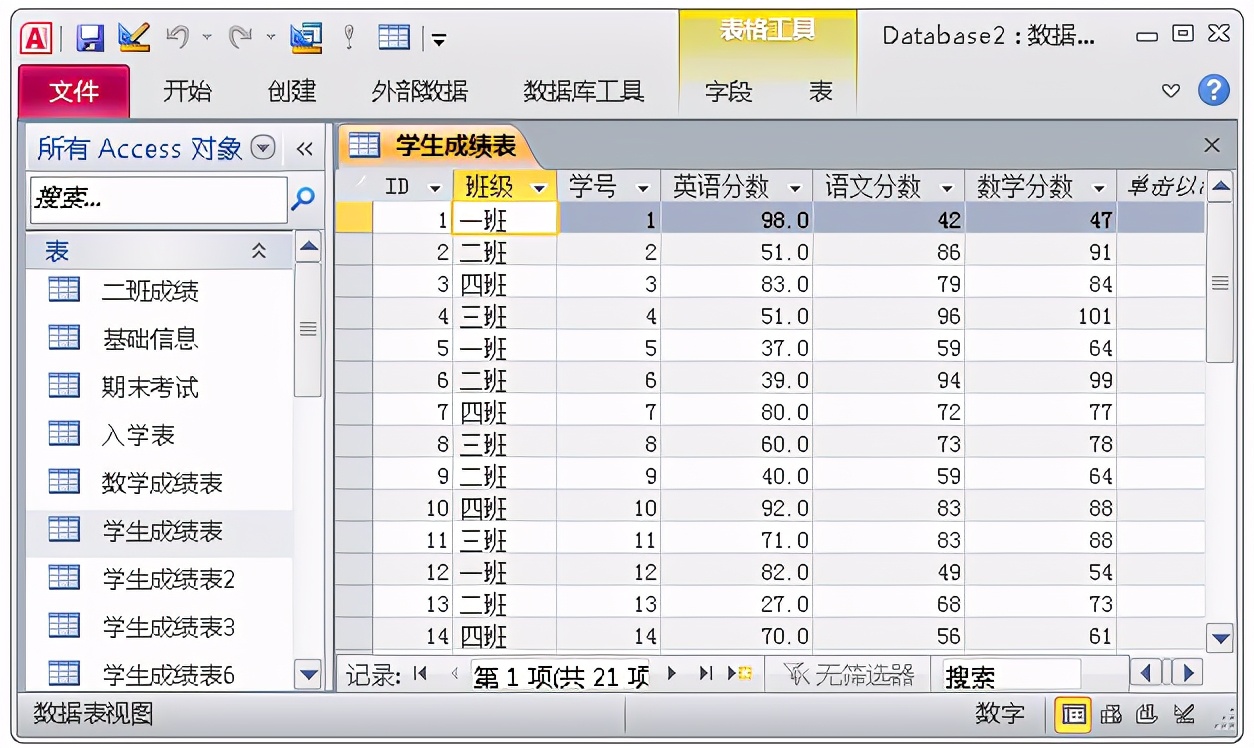1254x748 pixels.
Task: Search objects using the magnifier icon
Action: pyautogui.click(x=302, y=199)
